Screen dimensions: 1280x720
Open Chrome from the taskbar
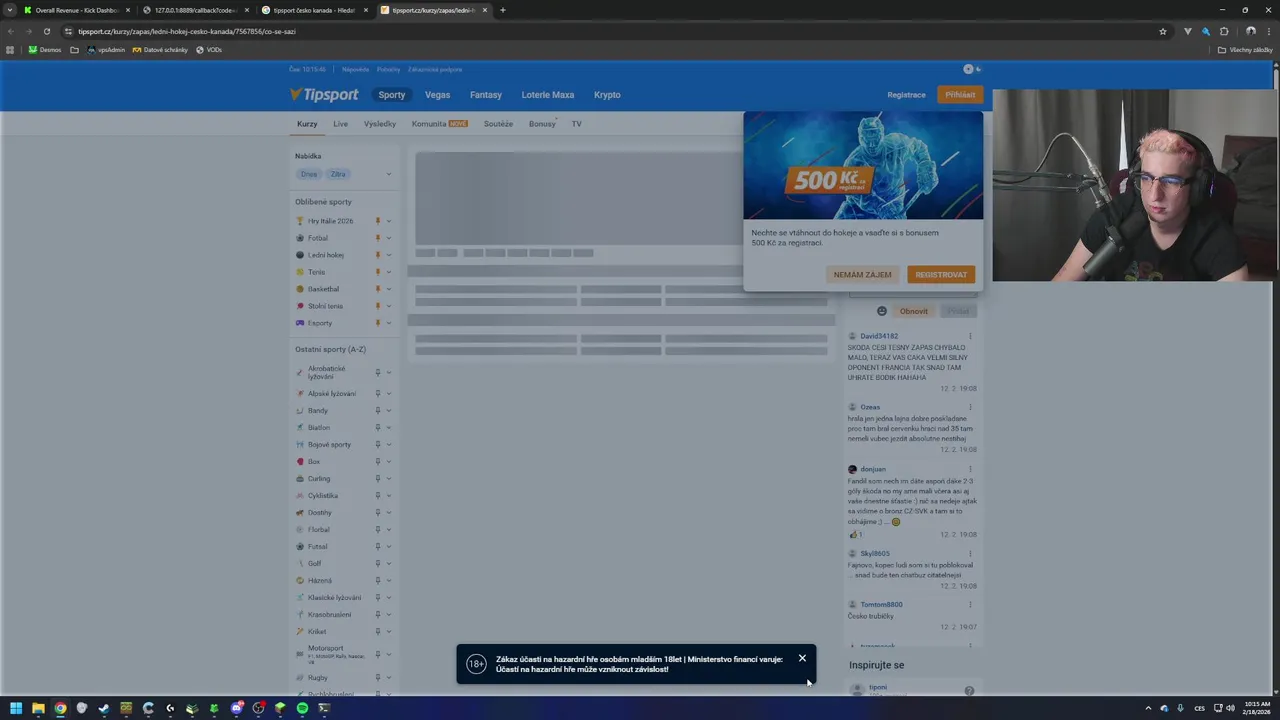60,708
